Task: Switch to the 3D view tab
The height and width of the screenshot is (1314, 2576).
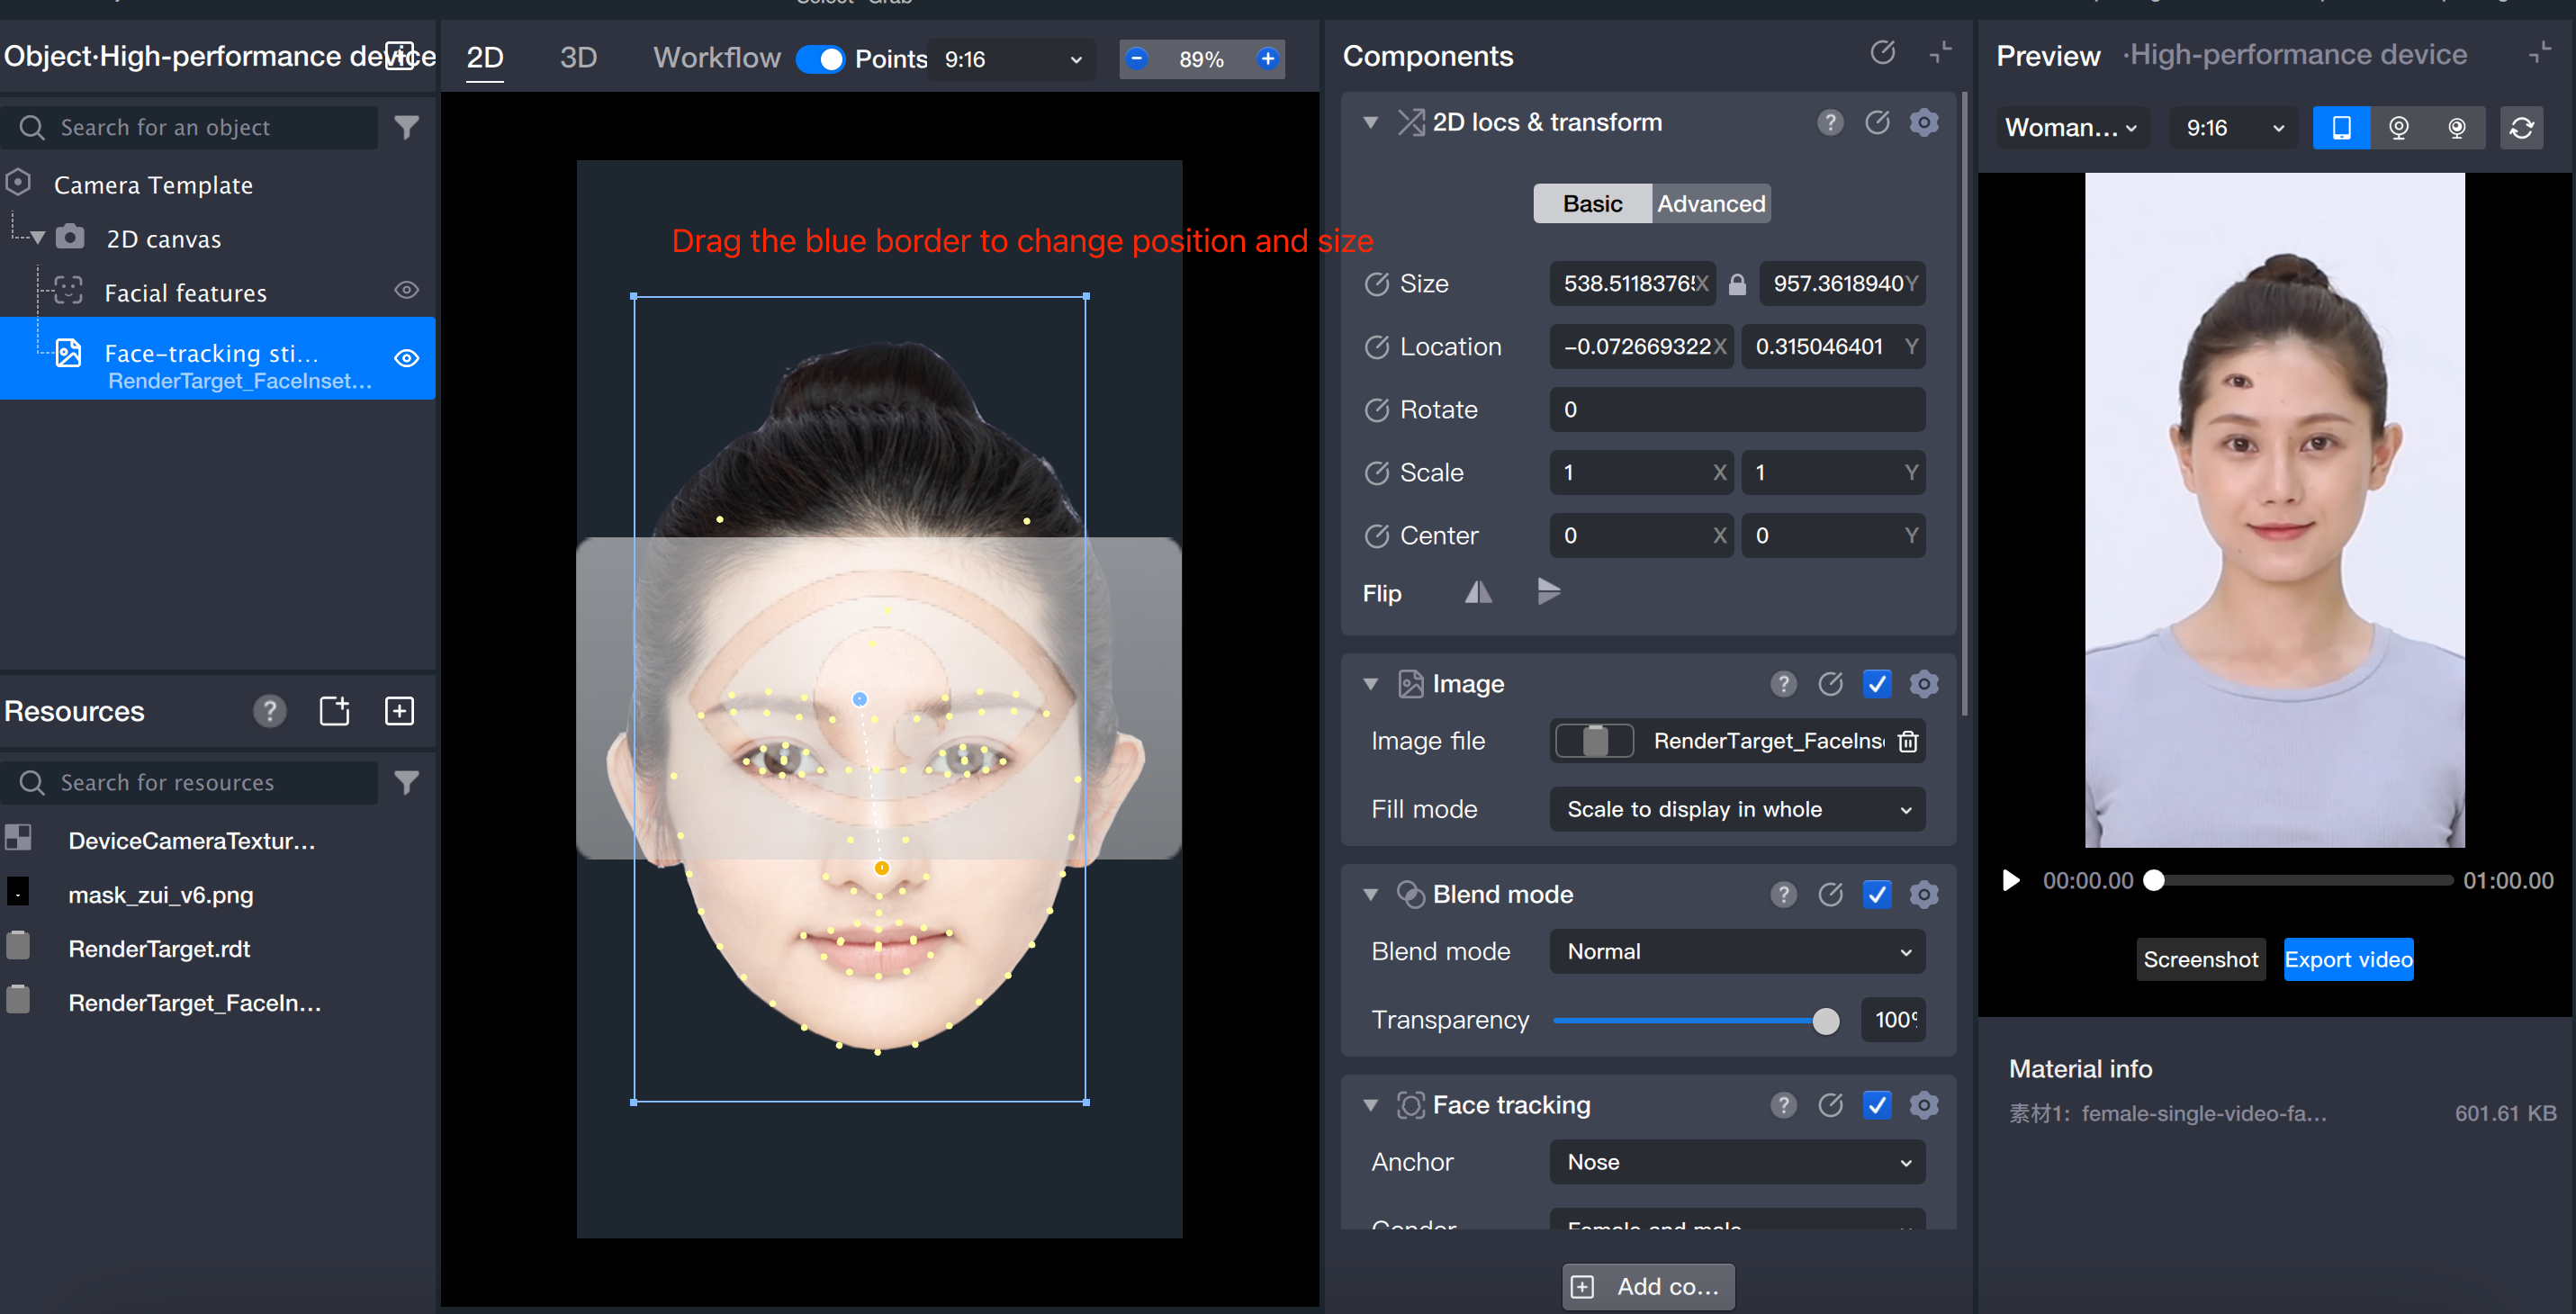Action: click(578, 58)
